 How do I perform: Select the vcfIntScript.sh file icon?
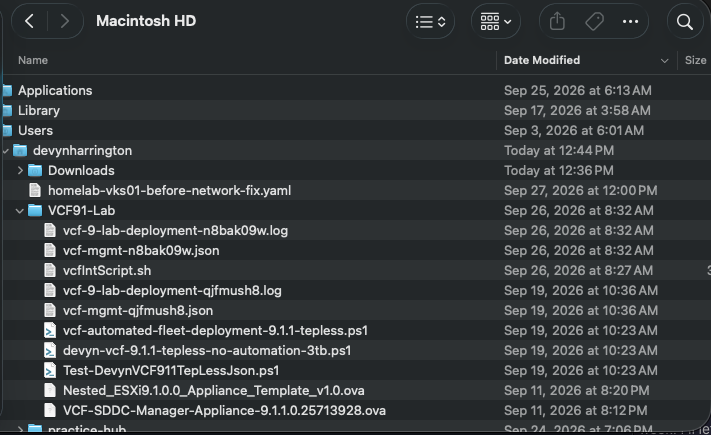(50, 270)
